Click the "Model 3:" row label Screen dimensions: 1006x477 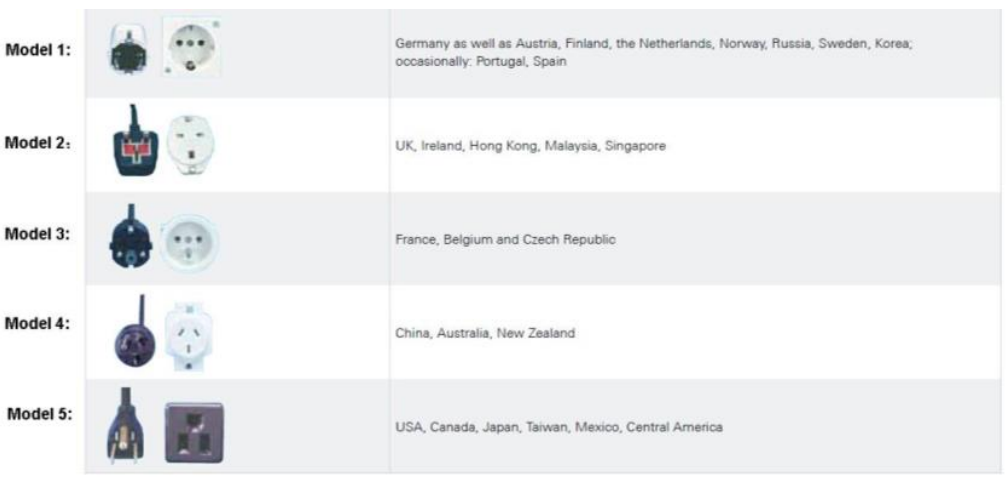pos(38,234)
